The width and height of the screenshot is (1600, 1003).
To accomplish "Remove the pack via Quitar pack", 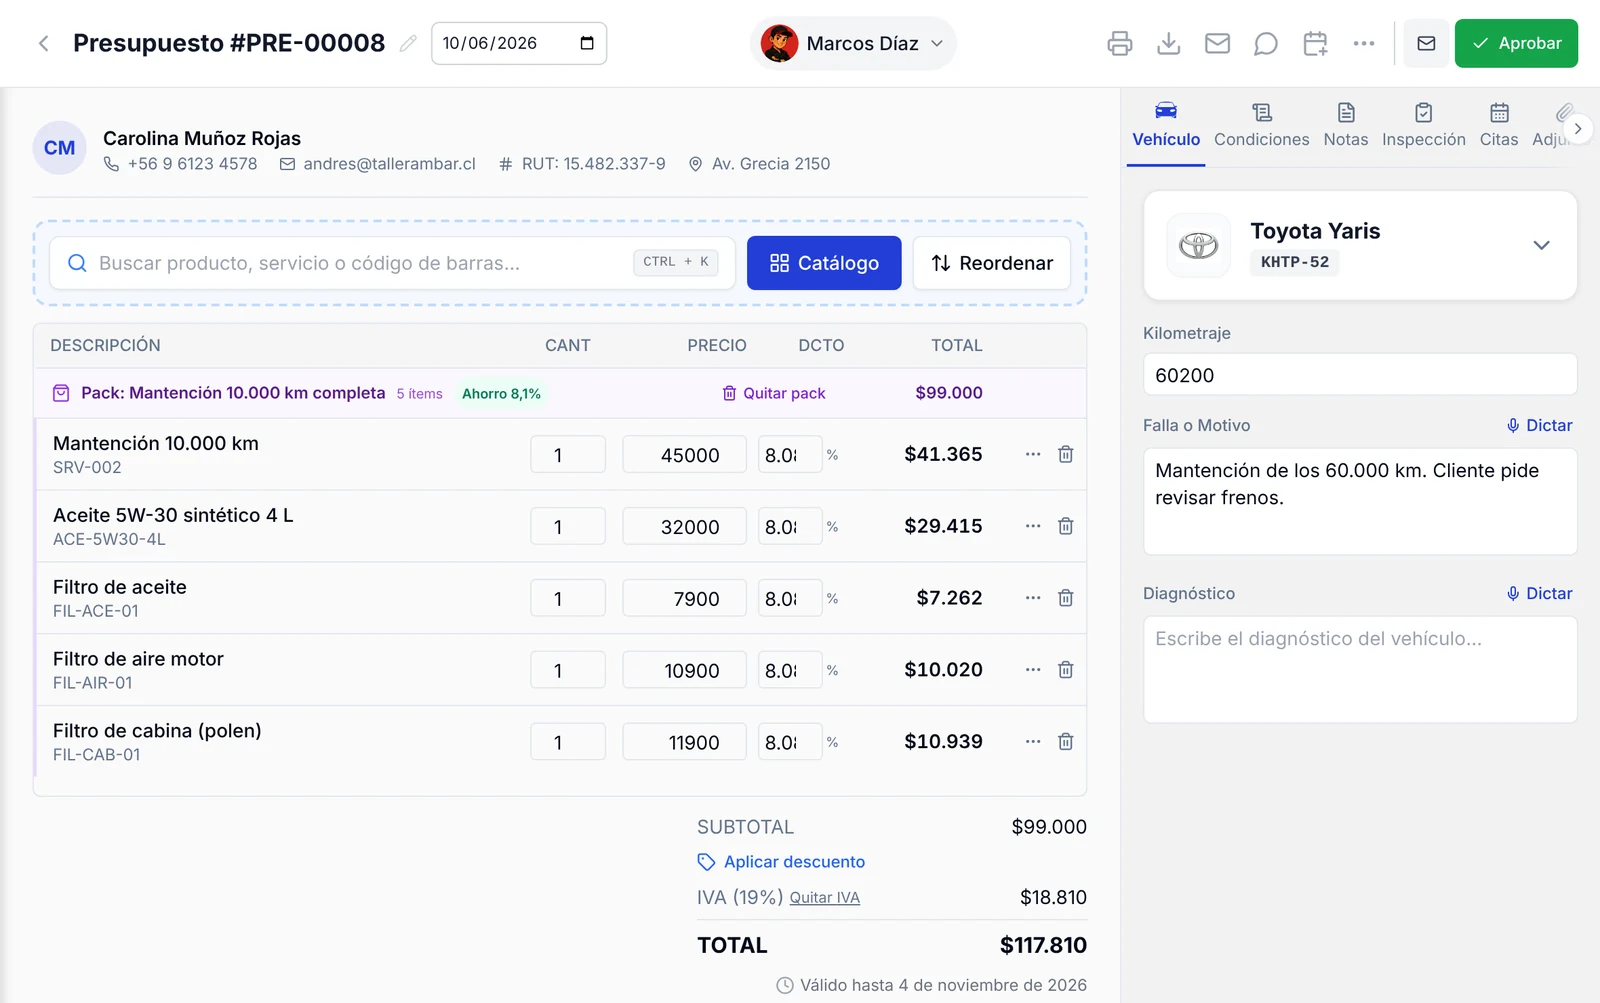I will [774, 393].
